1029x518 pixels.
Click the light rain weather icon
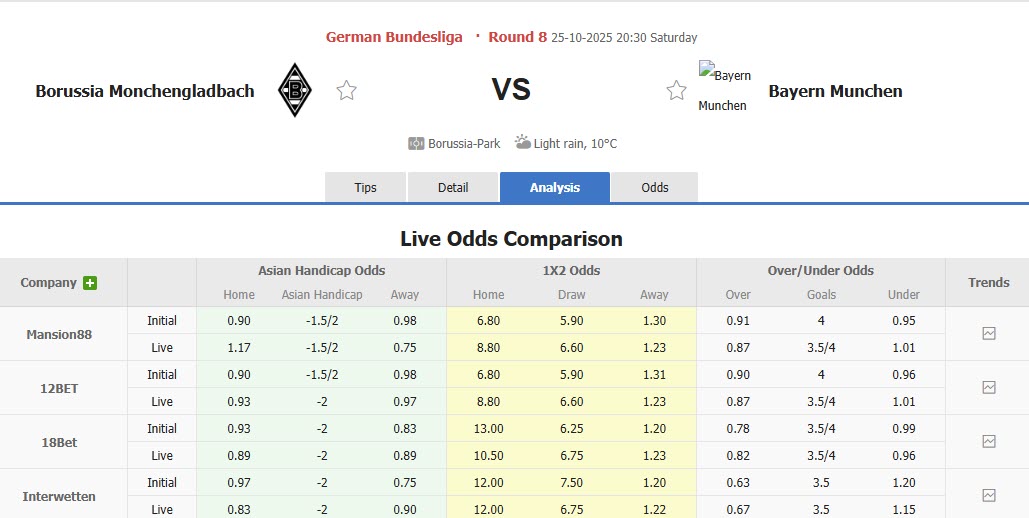[x=523, y=142]
